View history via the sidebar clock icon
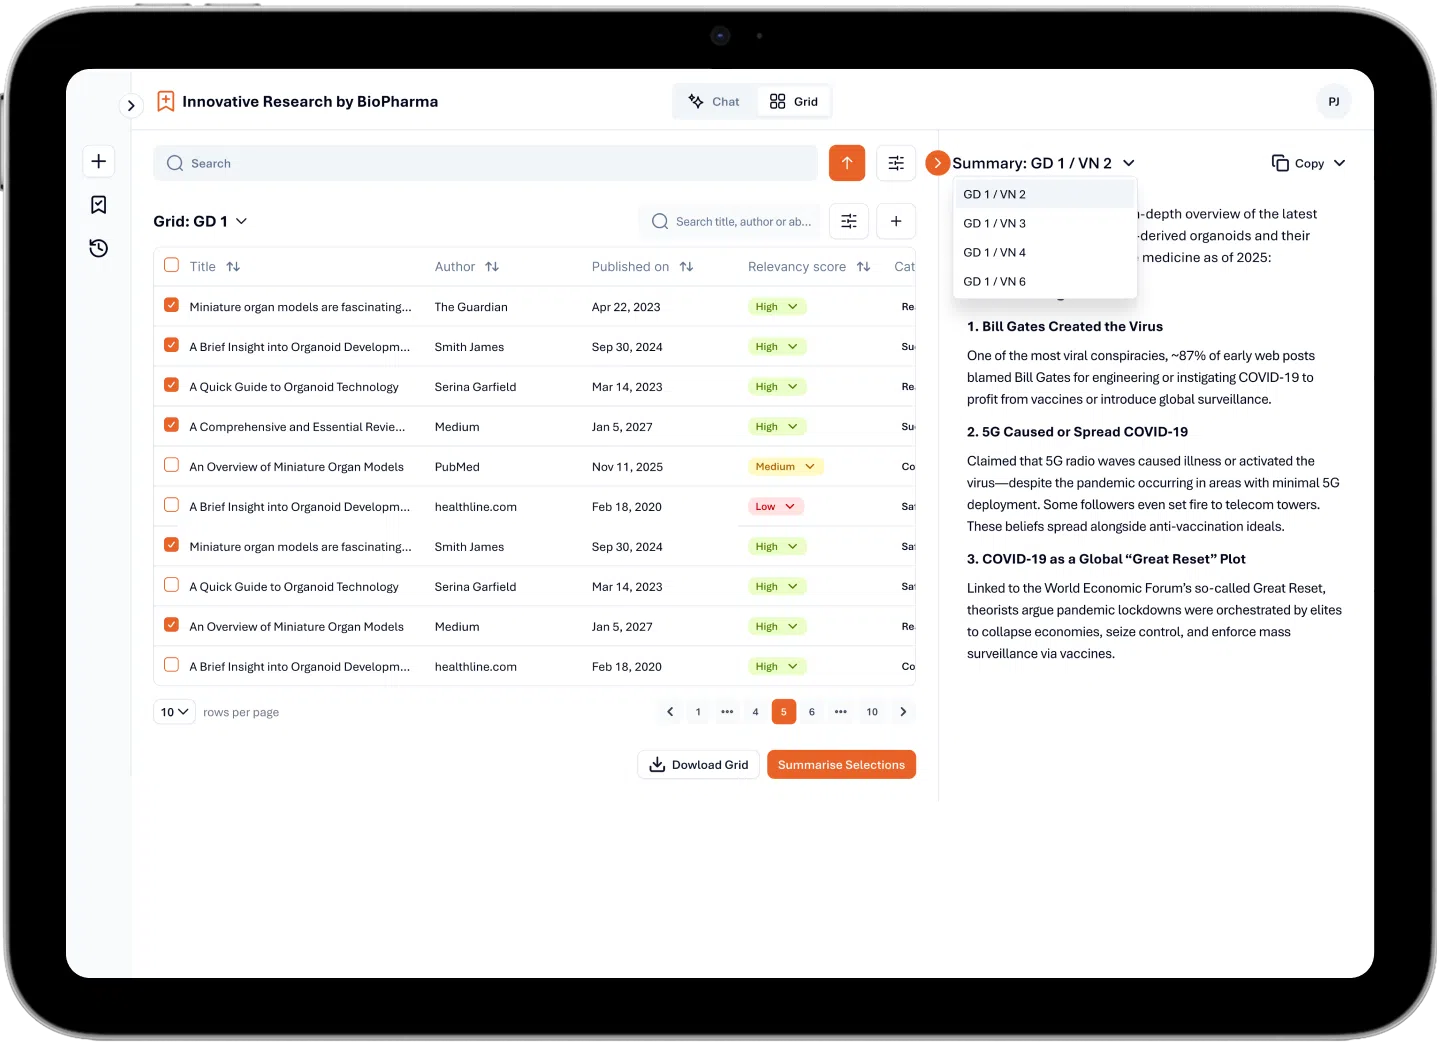The image size is (1437, 1044). (x=98, y=248)
